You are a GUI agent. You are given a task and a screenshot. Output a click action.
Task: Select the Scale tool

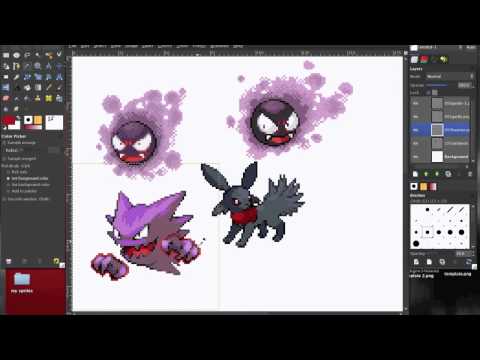pos(38,77)
